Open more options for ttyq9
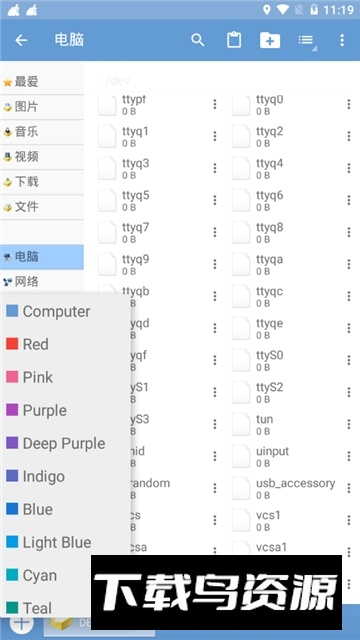This screenshot has width=360, height=640. 215,264
